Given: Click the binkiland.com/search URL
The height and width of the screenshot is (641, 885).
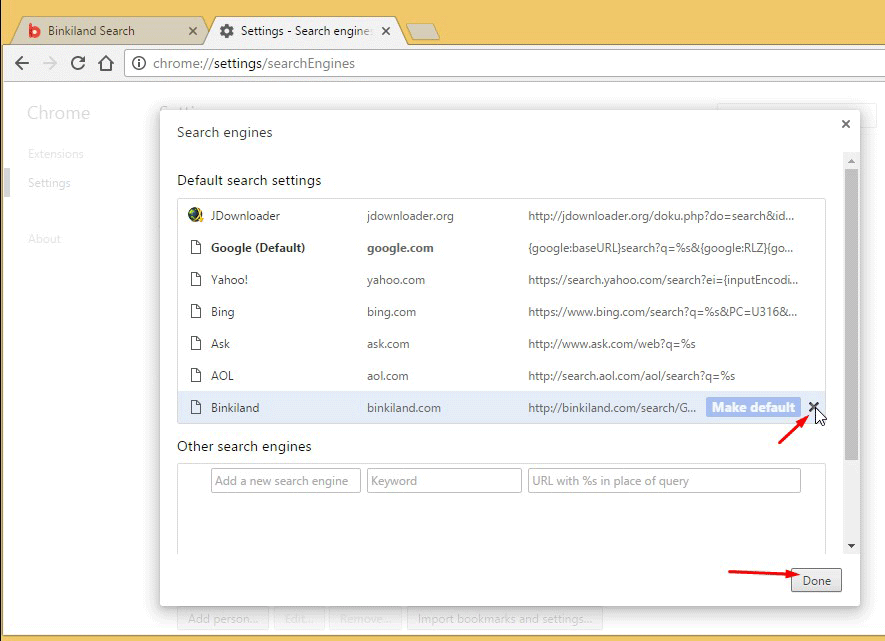Looking at the screenshot, I should pos(612,408).
